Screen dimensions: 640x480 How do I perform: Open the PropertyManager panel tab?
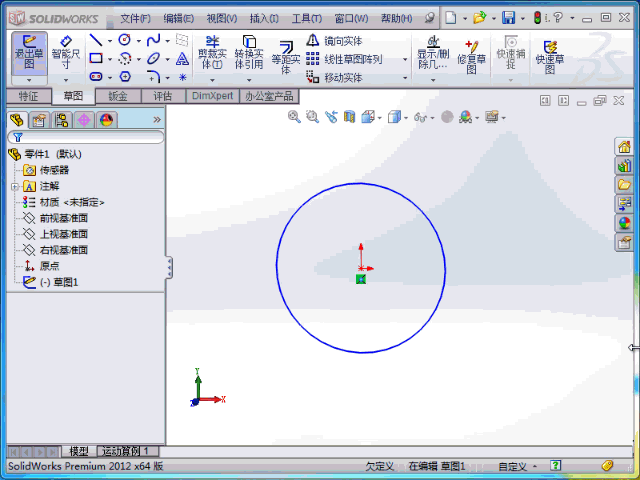point(39,120)
